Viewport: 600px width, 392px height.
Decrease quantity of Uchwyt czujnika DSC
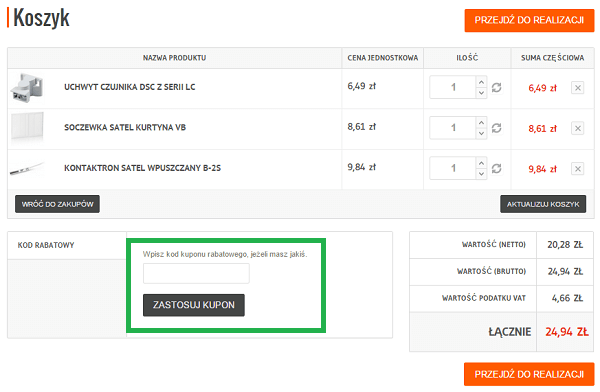481,93
